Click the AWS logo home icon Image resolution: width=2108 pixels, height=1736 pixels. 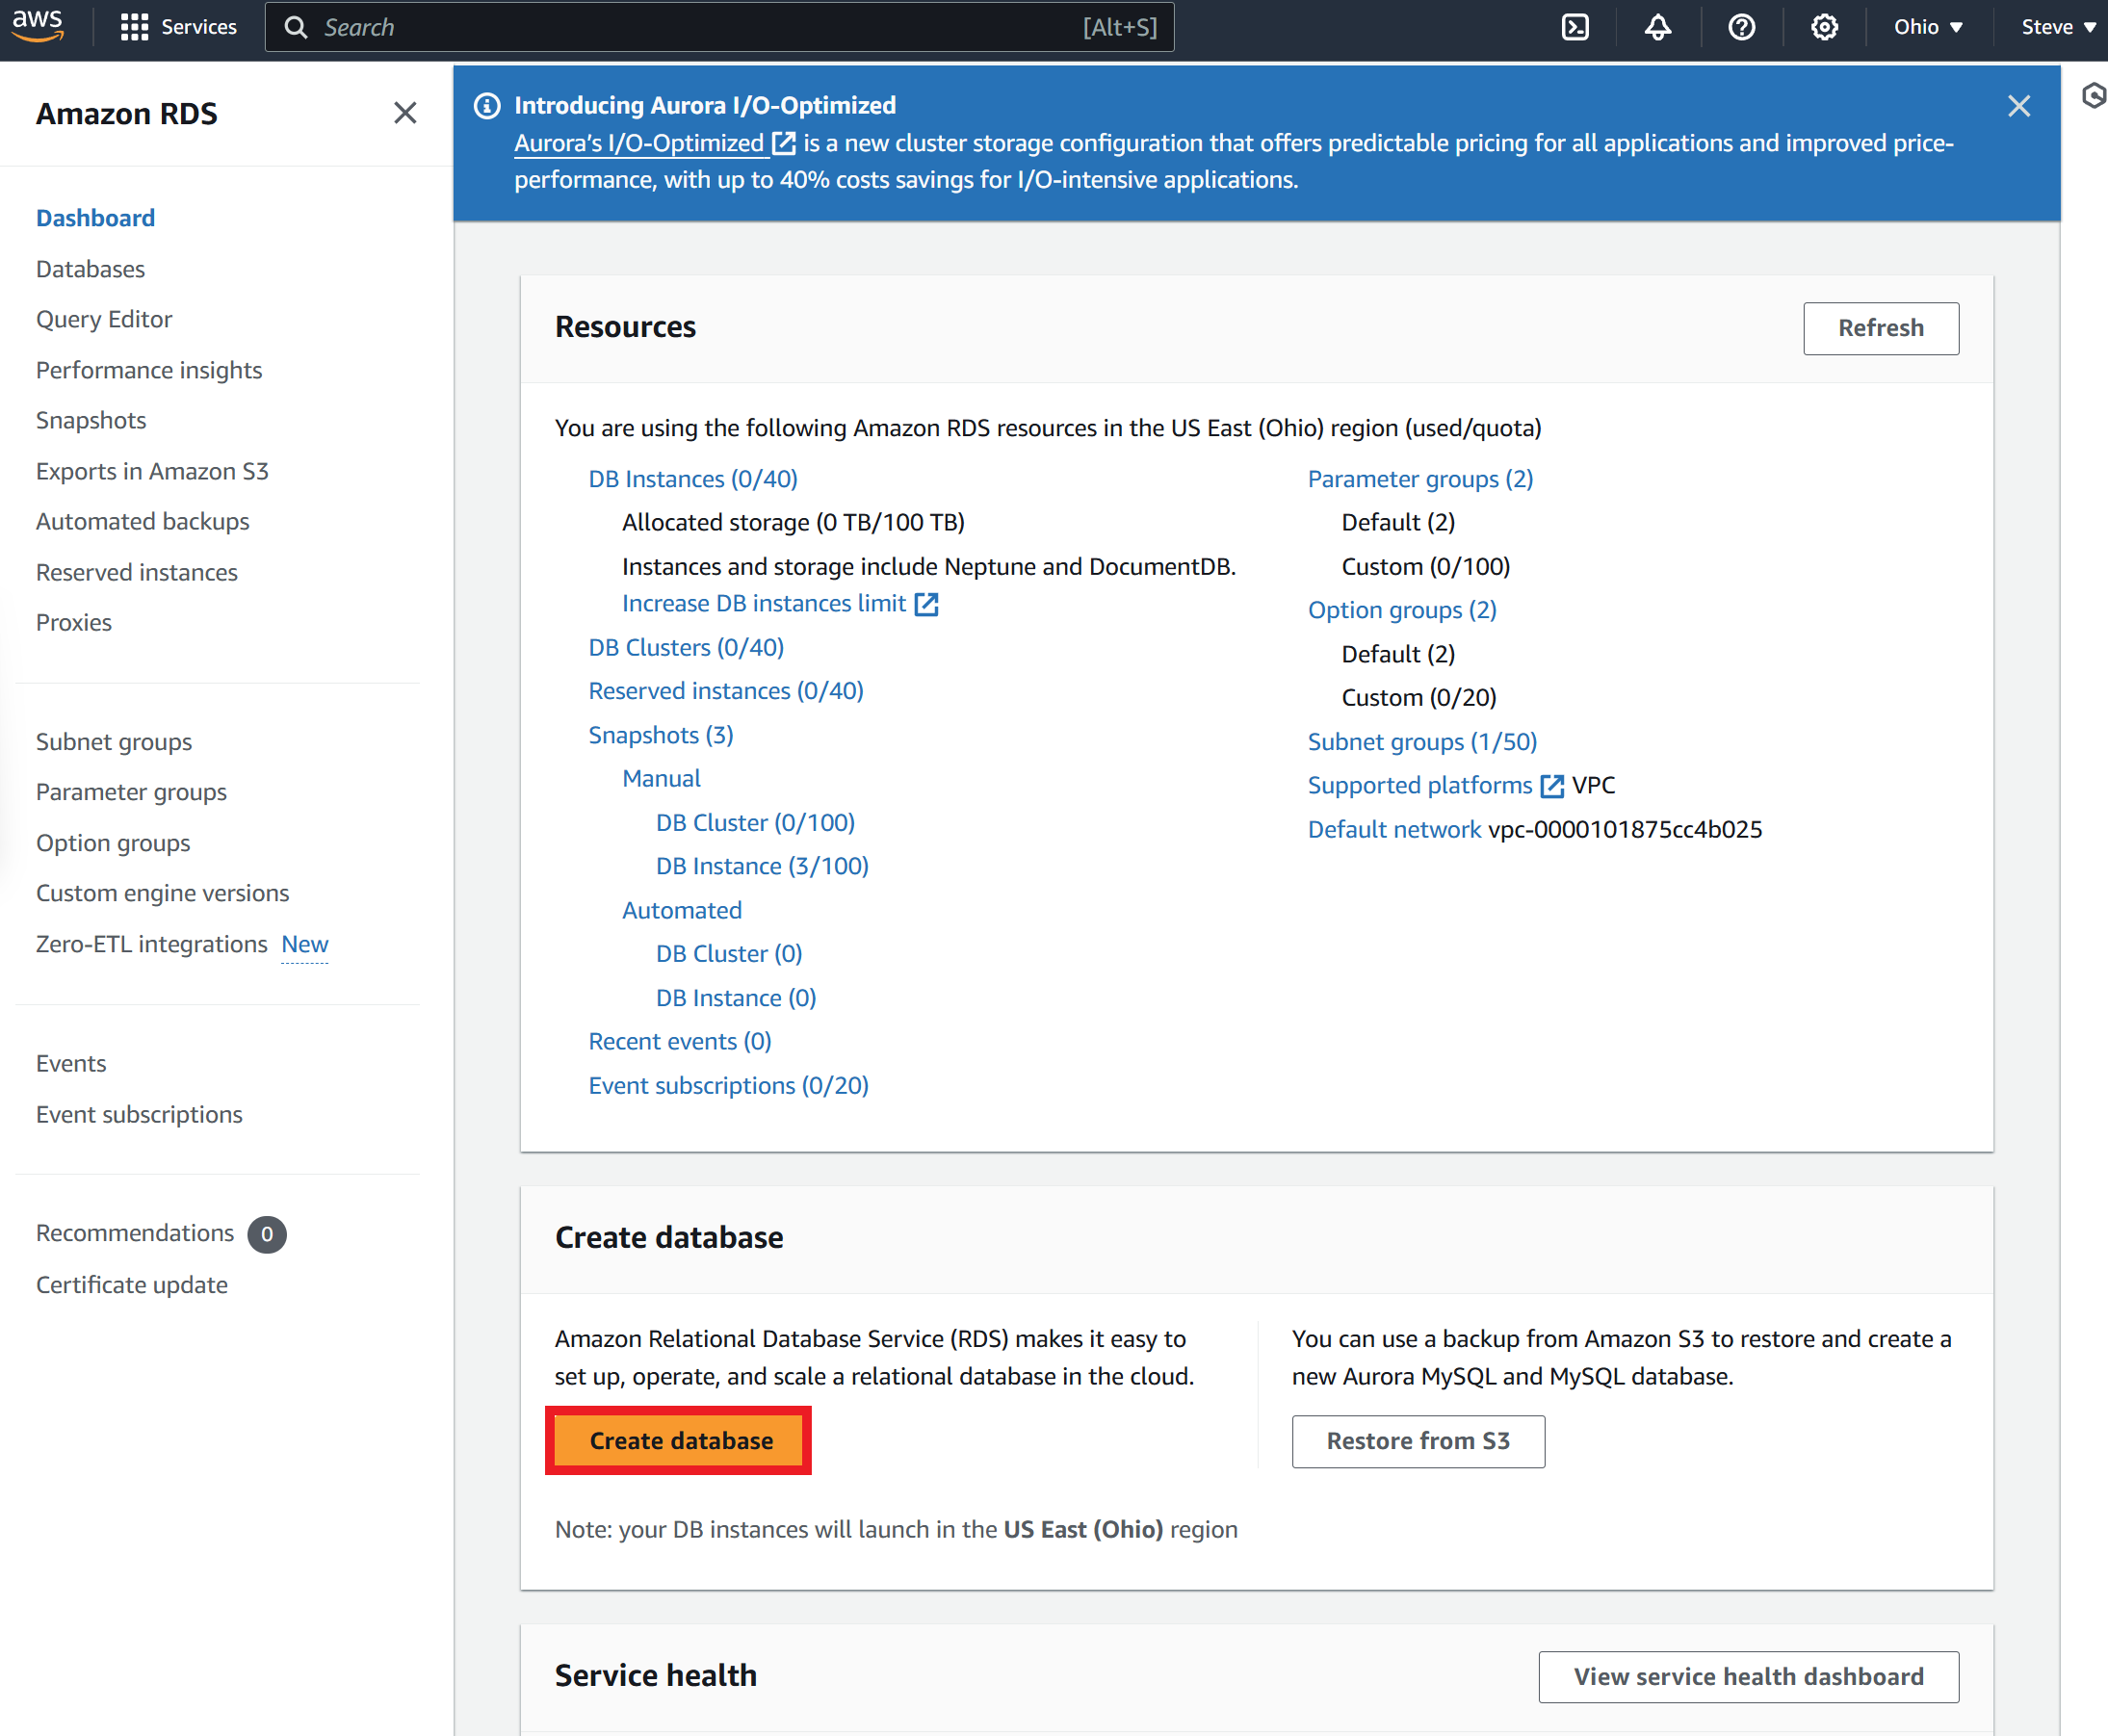pos(38,25)
